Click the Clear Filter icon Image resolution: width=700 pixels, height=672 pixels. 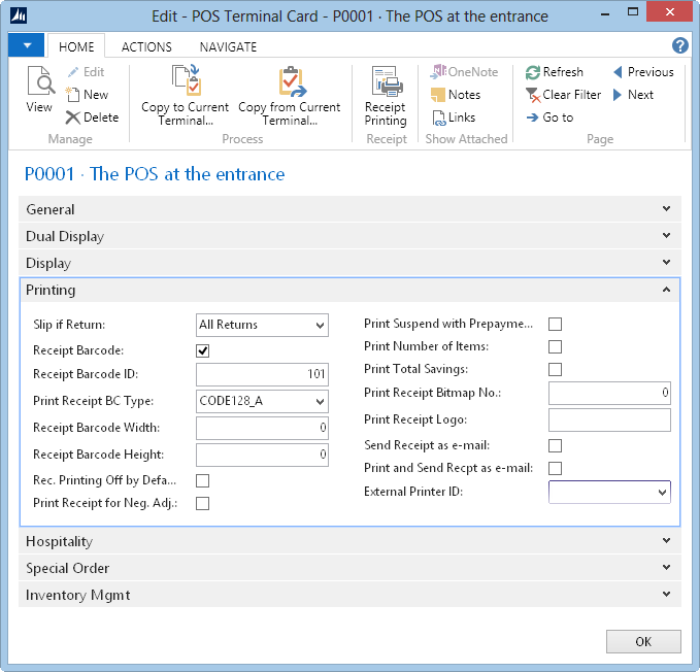point(533,95)
